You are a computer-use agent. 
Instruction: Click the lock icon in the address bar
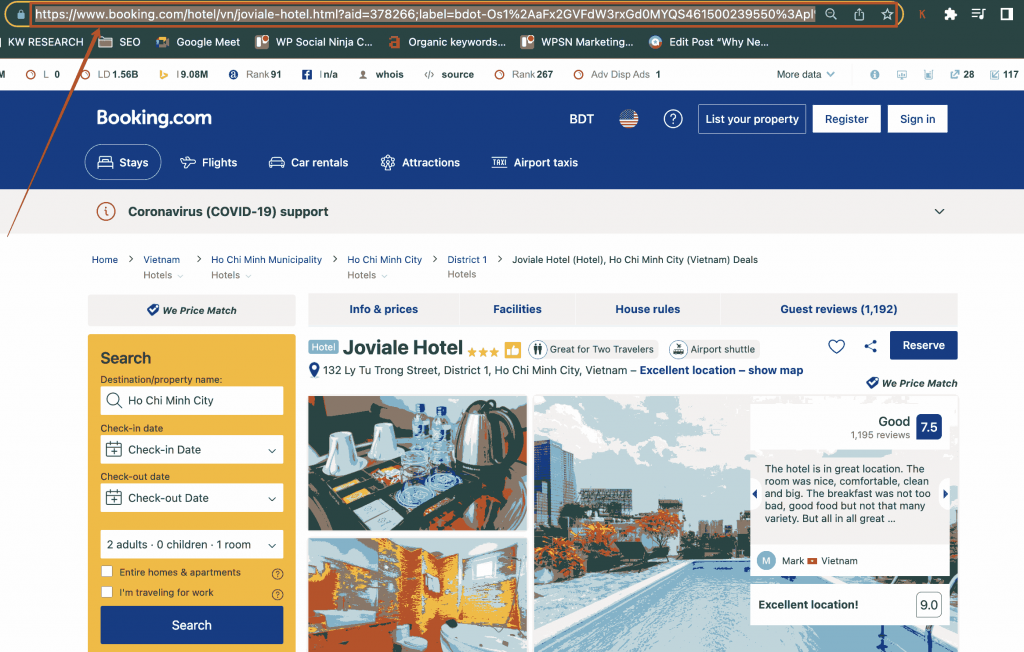(x=21, y=14)
